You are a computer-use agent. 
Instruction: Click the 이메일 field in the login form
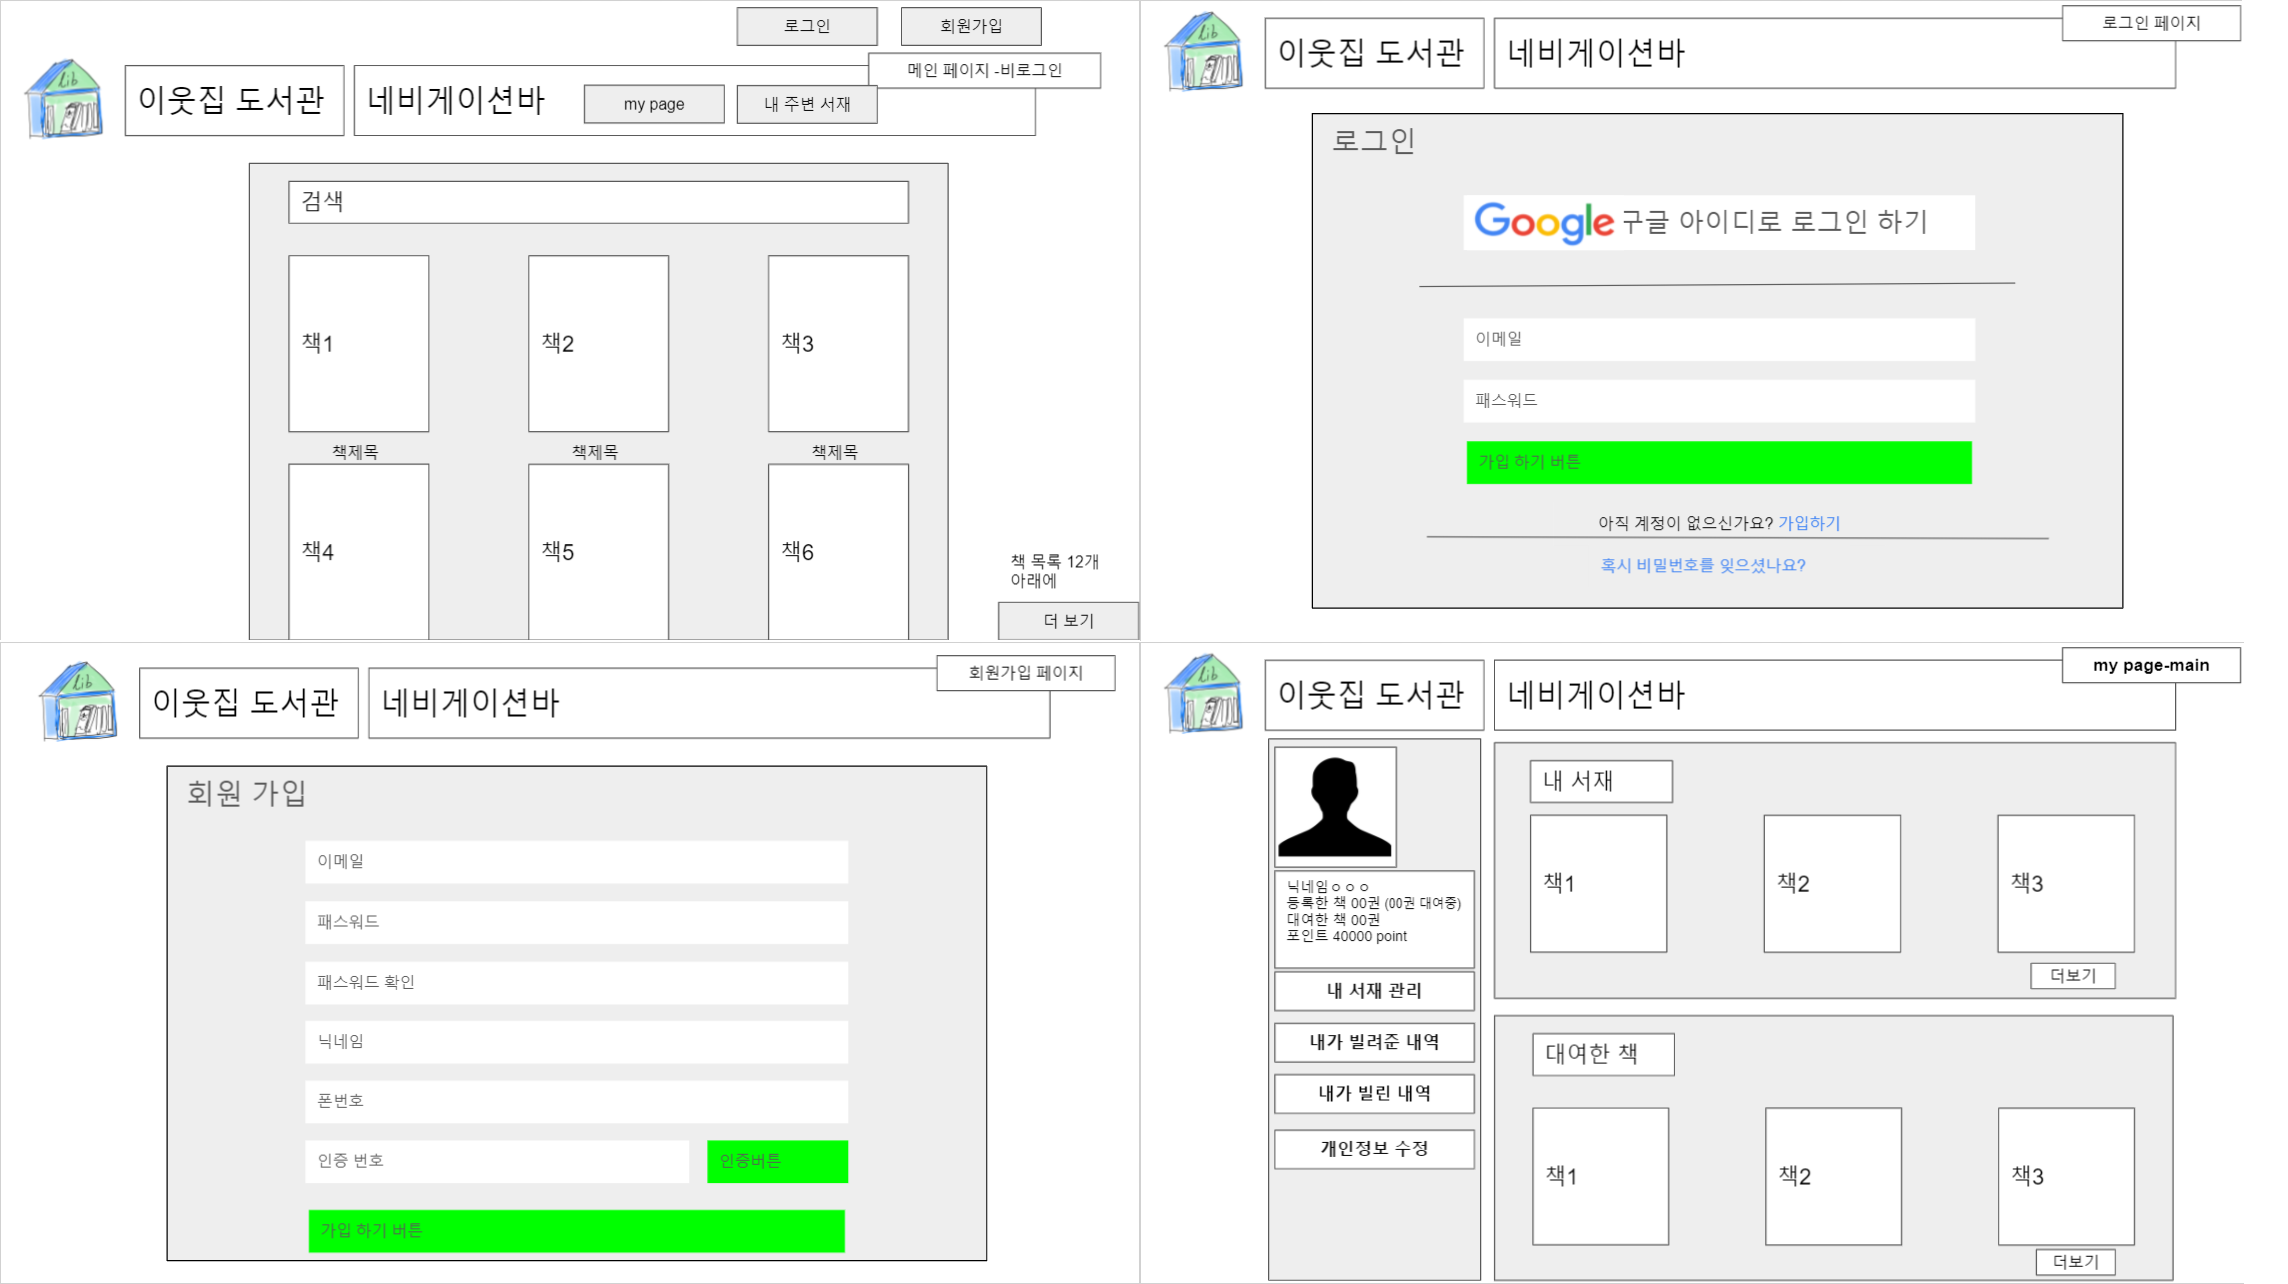[1718, 340]
